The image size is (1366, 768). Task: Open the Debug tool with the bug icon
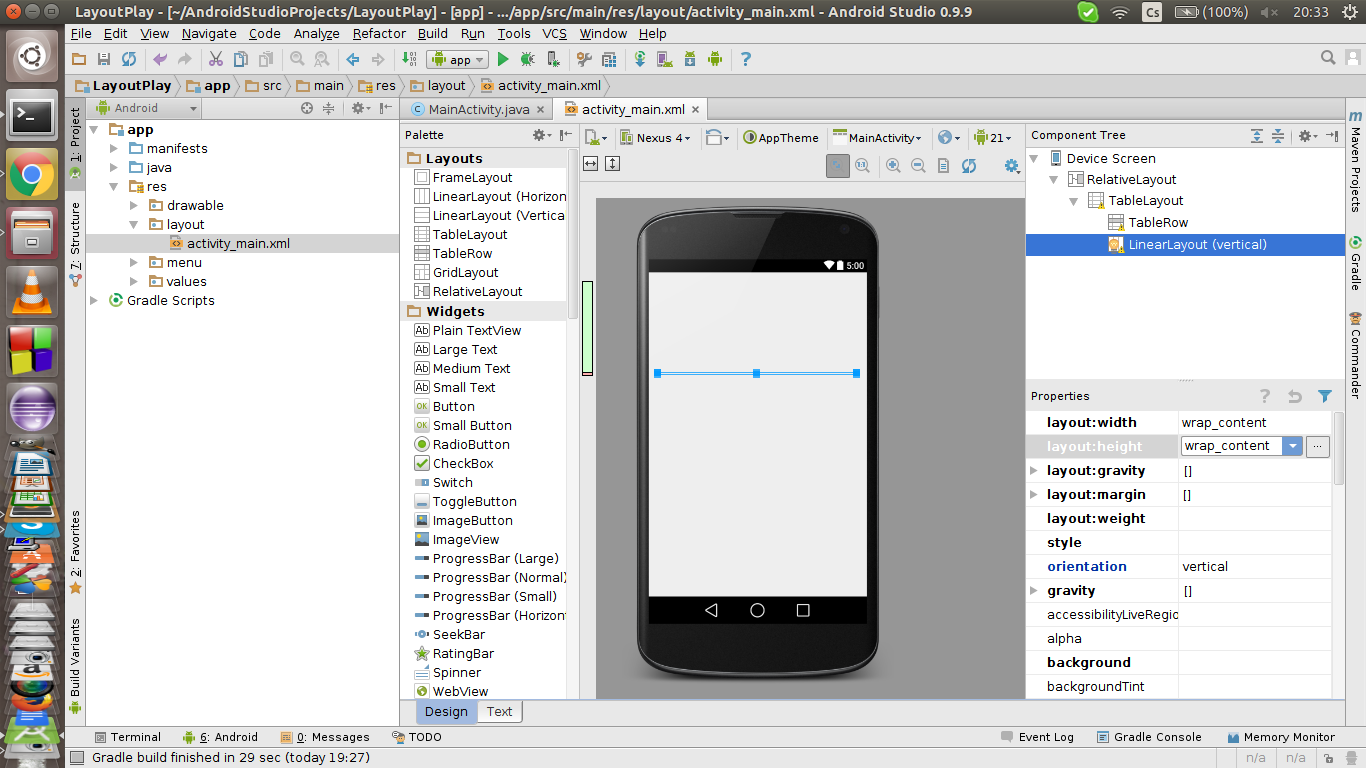527,59
